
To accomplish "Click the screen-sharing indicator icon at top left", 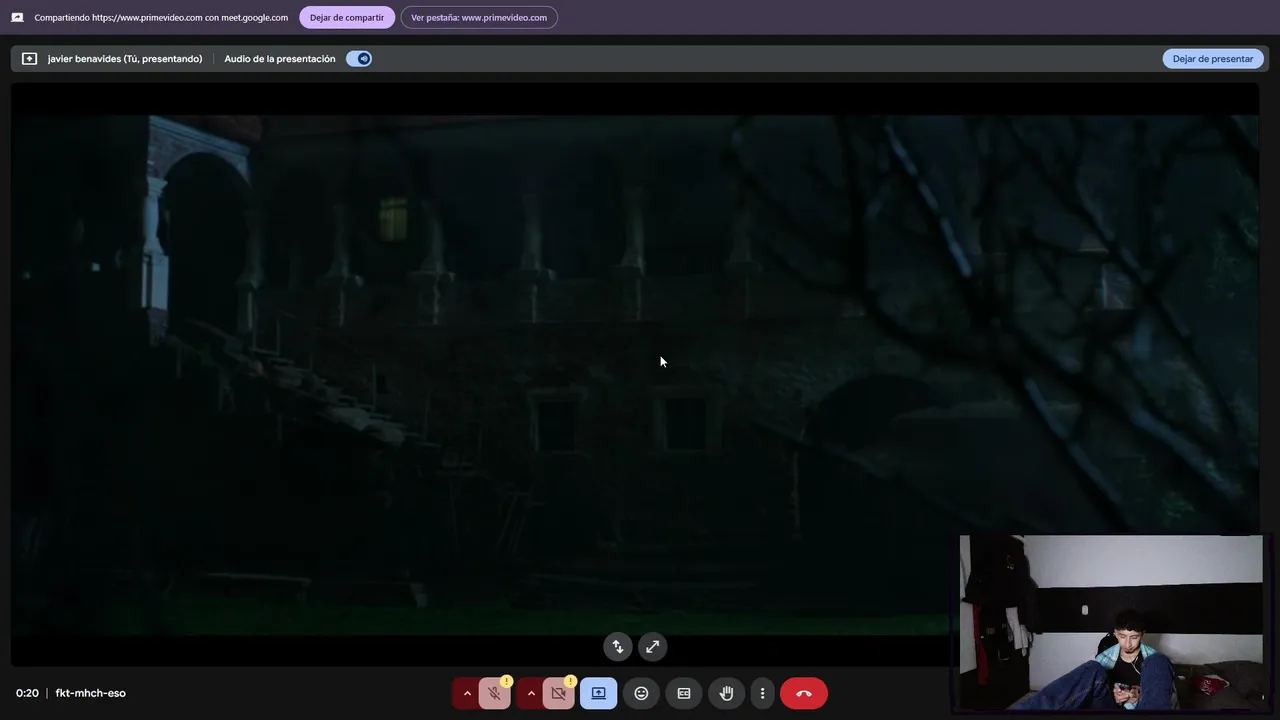I will (x=17, y=17).
